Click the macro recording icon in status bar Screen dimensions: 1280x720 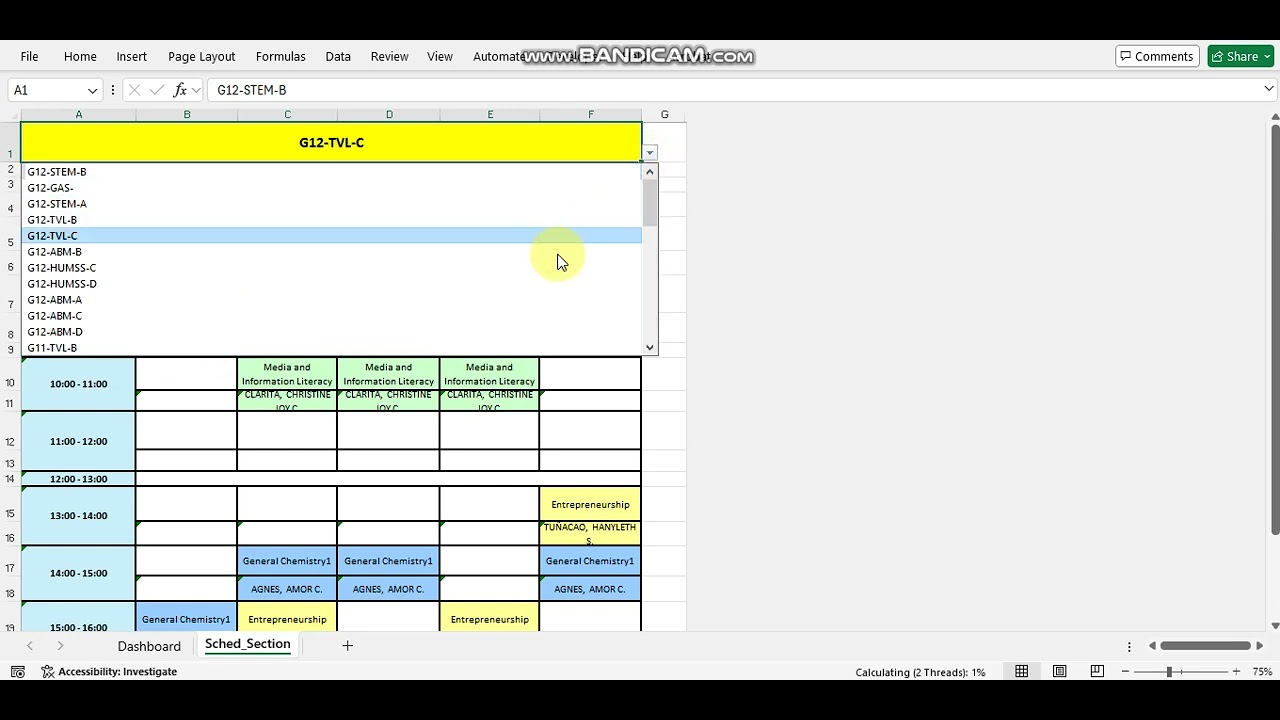(18, 672)
